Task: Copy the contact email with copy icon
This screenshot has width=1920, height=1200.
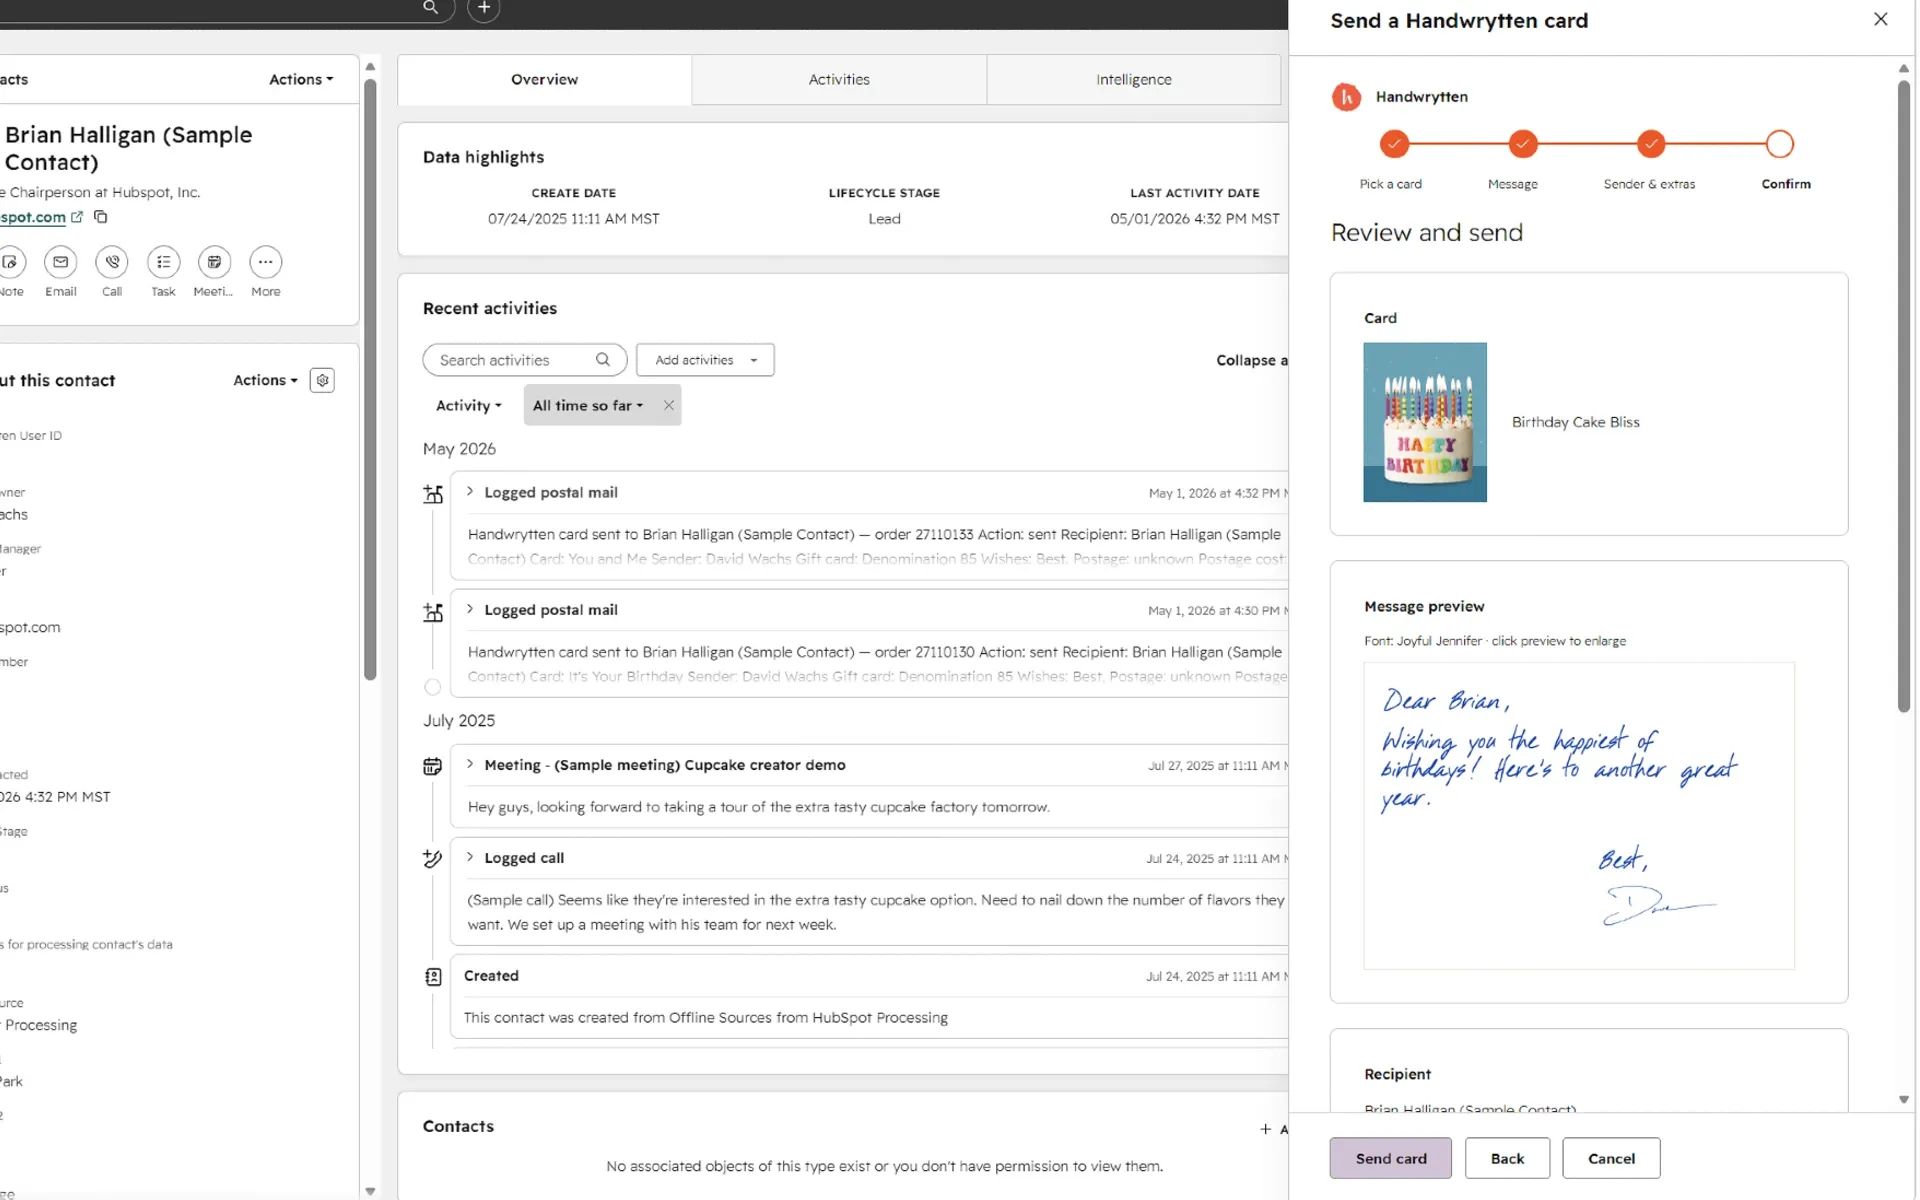Action: coord(100,216)
